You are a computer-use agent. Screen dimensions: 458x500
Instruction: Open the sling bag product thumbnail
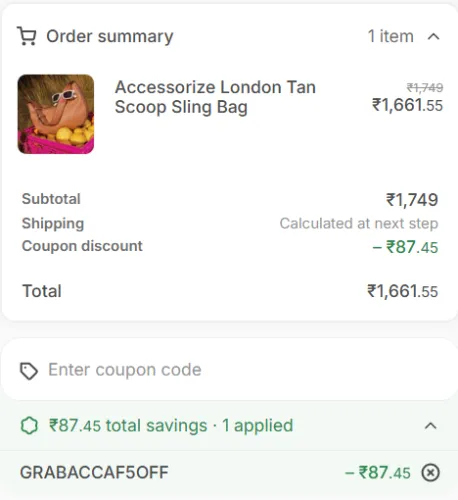coord(56,114)
